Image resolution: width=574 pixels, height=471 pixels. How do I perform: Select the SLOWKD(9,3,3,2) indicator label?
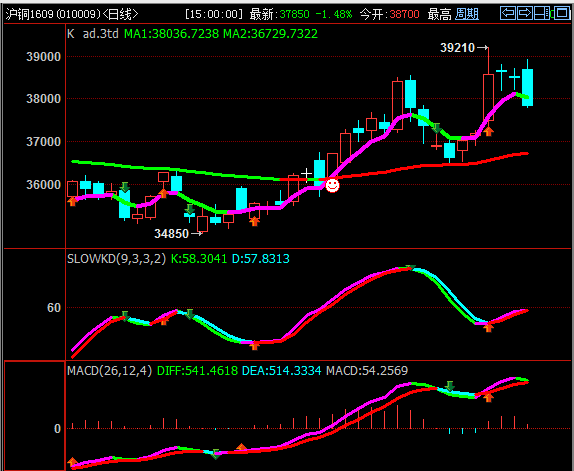116,259
